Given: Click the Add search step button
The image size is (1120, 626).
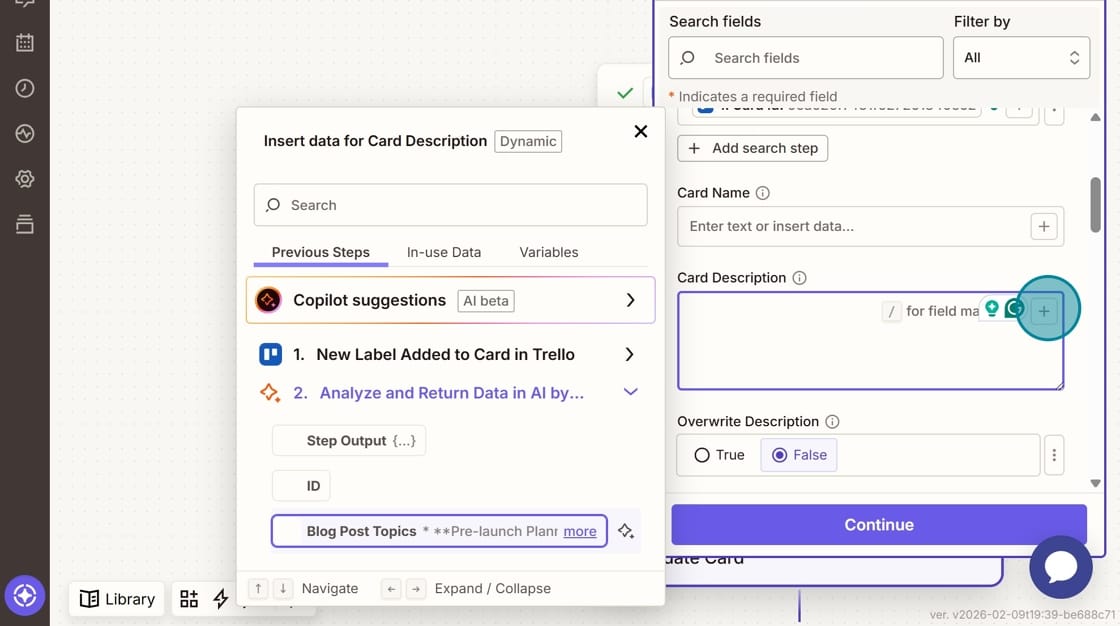Looking at the screenshot, I should tap(752, 148).
